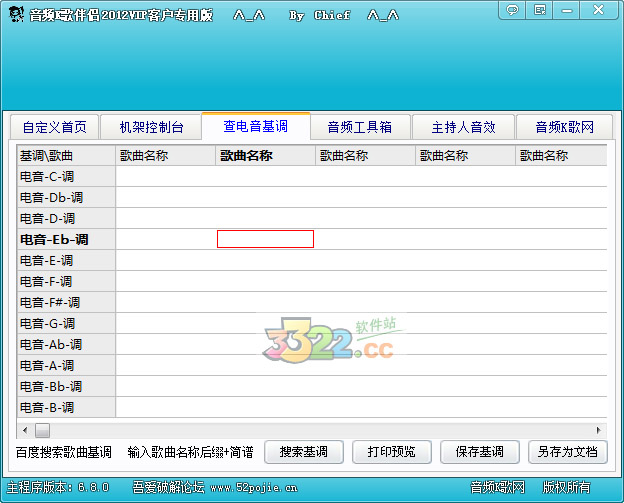Switch to the 音频K歌网 tab
Image resolution: width=624 pixels, height=503 pixels.
pyautogui.click(x=564, y=127)
